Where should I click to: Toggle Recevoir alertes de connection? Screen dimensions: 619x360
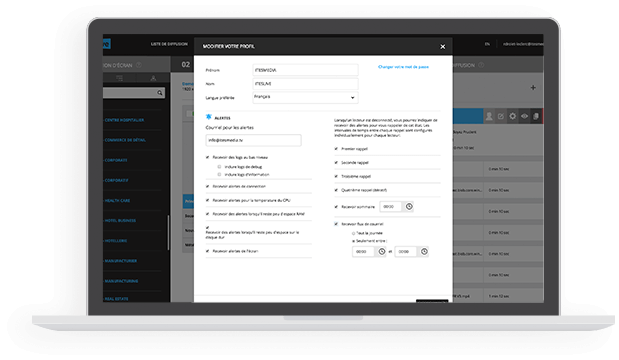coord(207,186)
